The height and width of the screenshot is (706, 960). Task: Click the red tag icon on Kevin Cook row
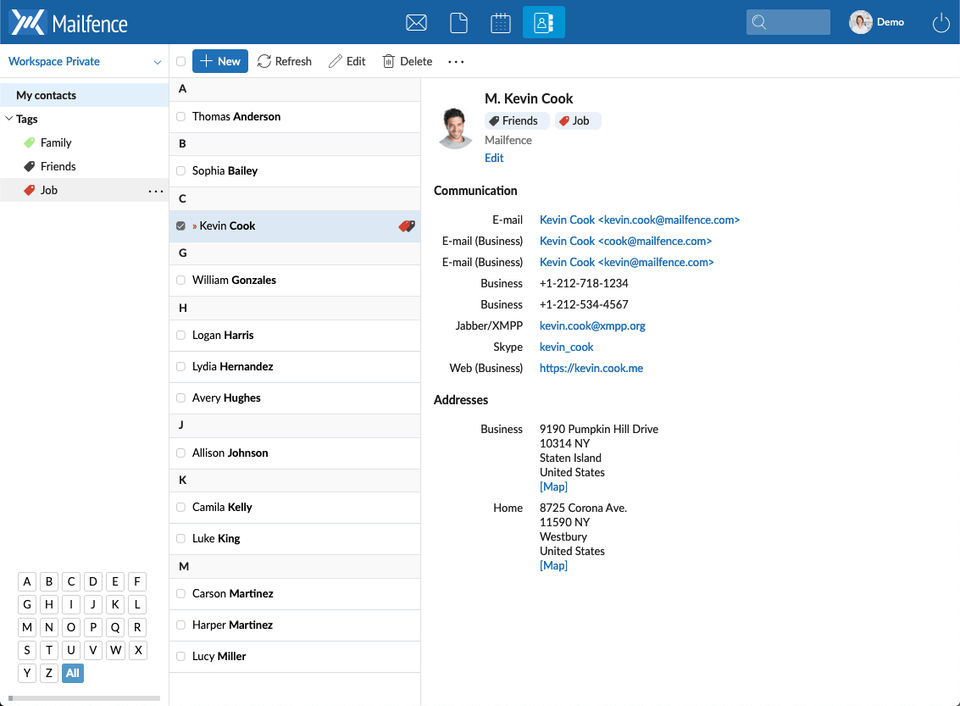(407, 226)
